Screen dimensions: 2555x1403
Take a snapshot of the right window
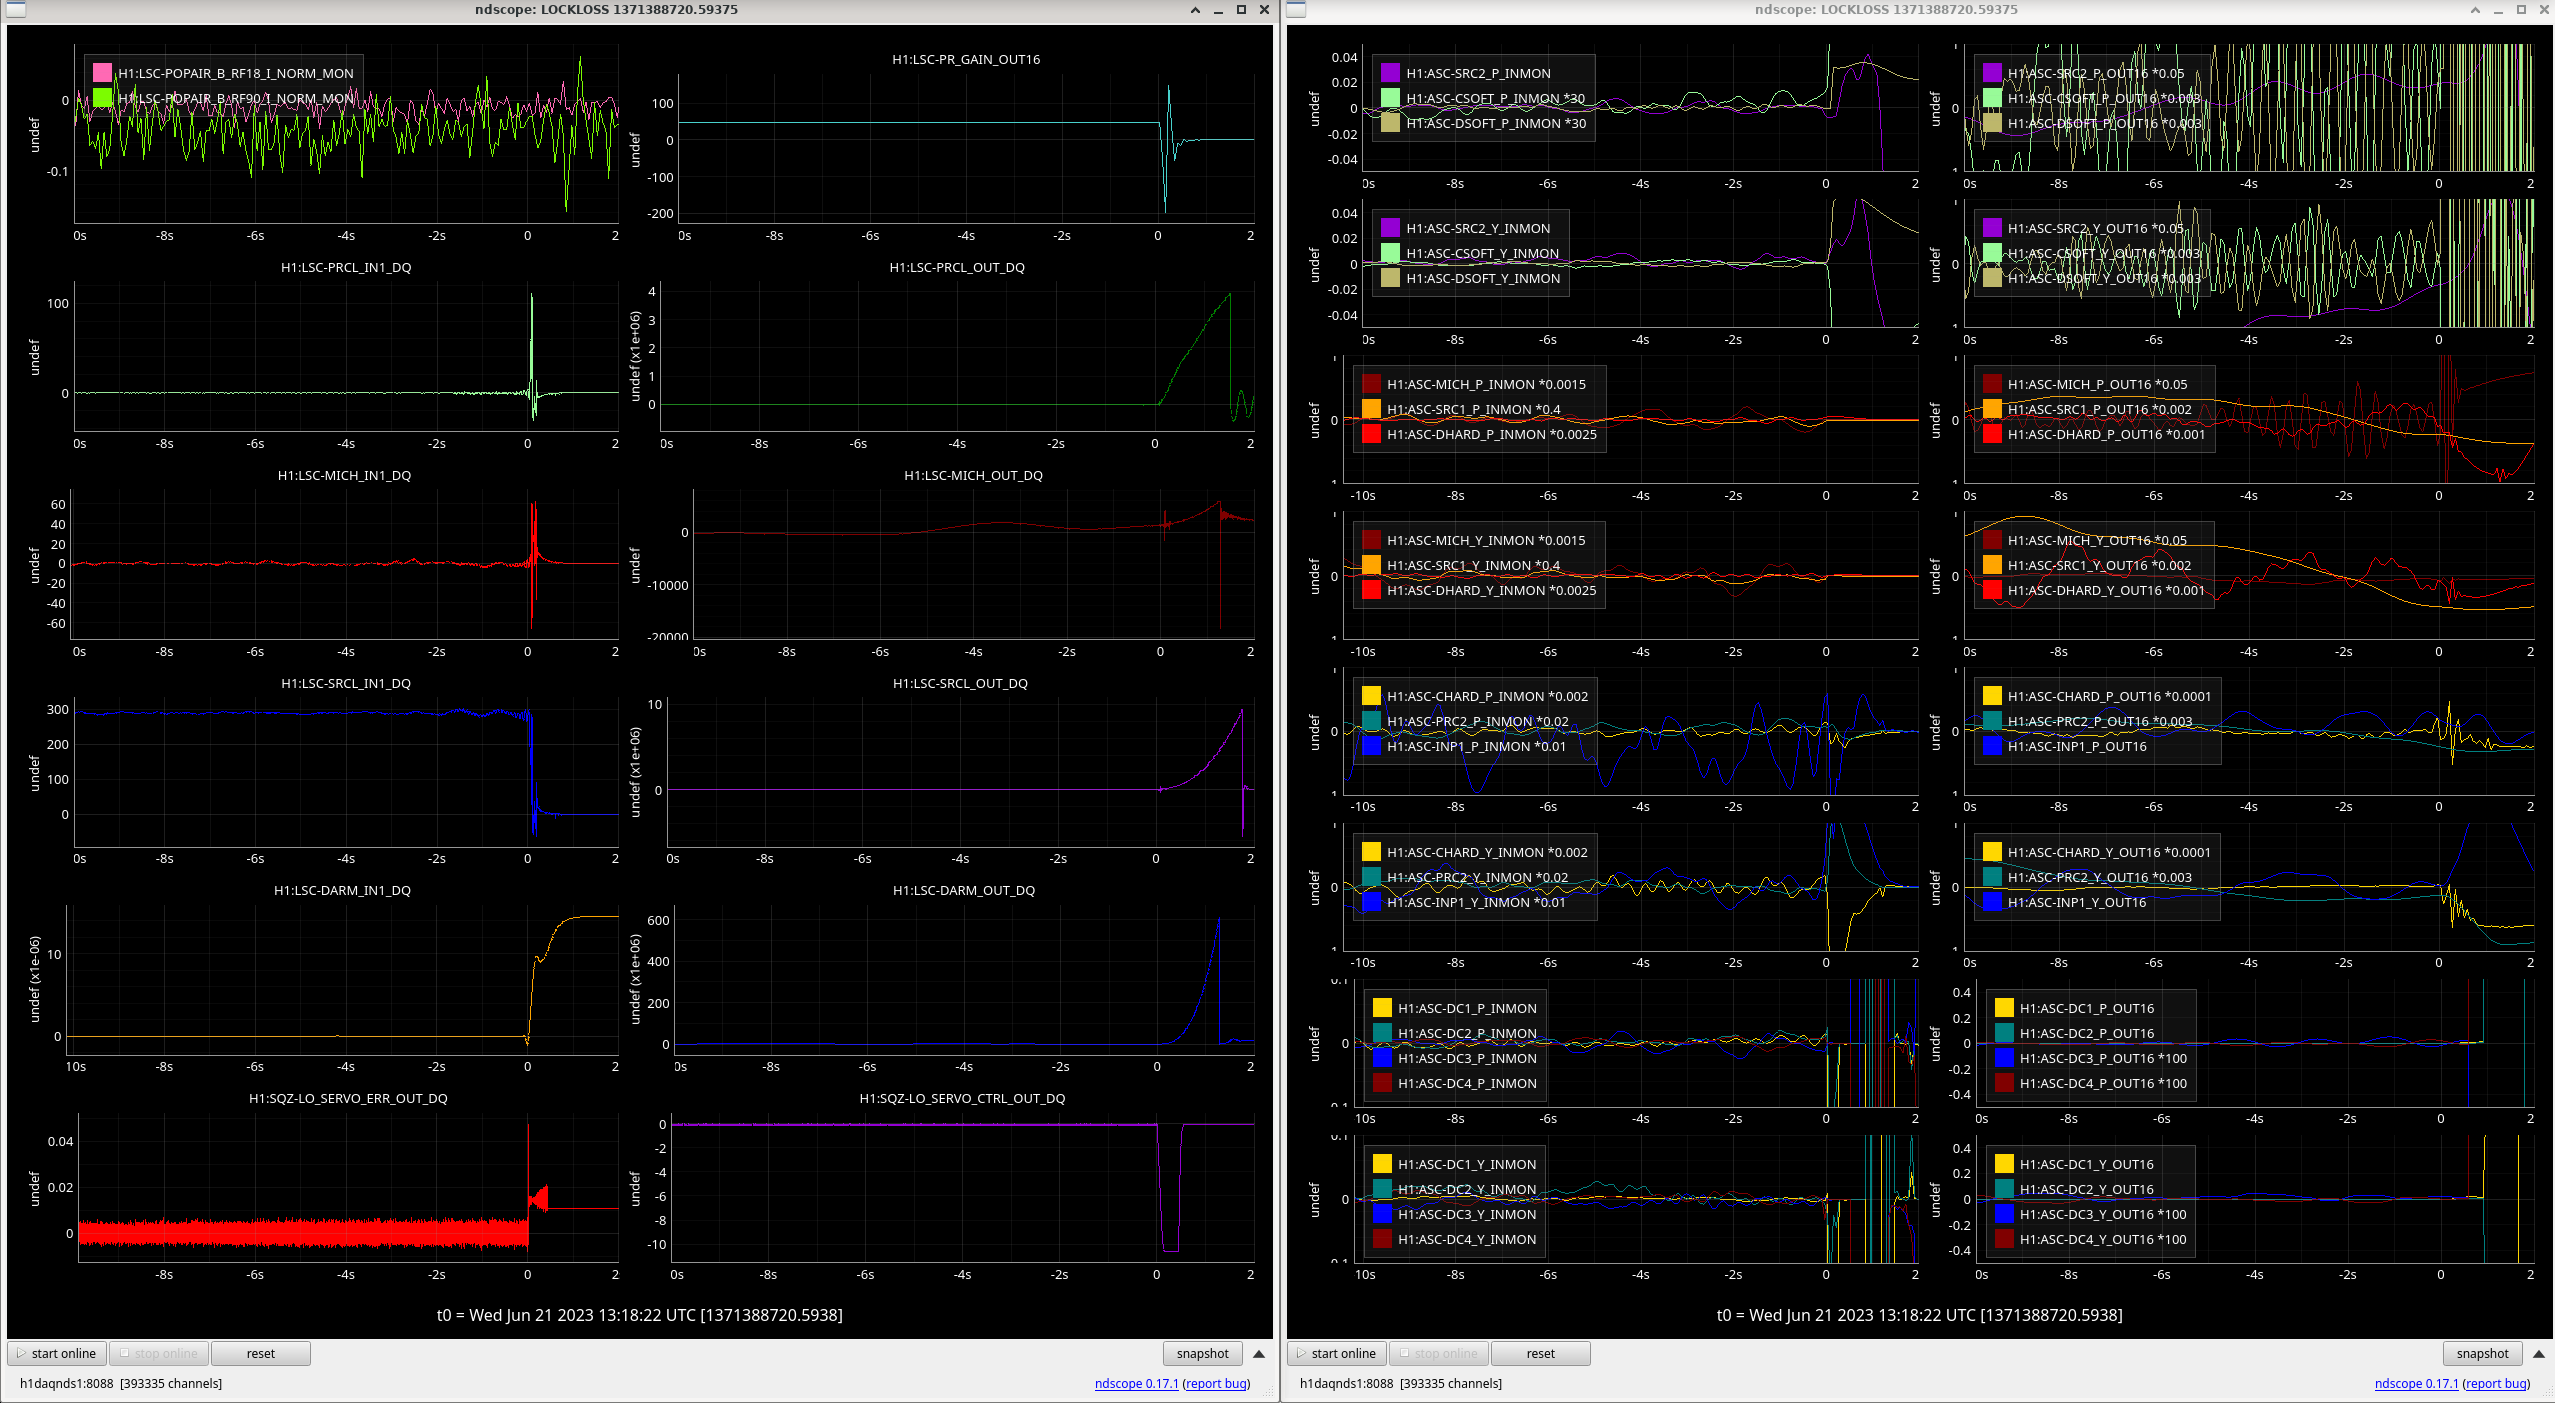coord(2483,1354)
